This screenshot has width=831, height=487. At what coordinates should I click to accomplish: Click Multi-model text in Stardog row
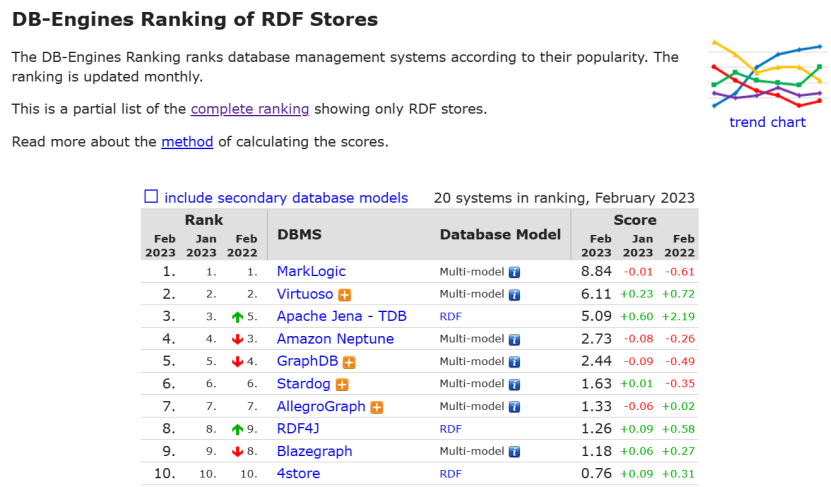pyautogui.click(x=472, y=384)
